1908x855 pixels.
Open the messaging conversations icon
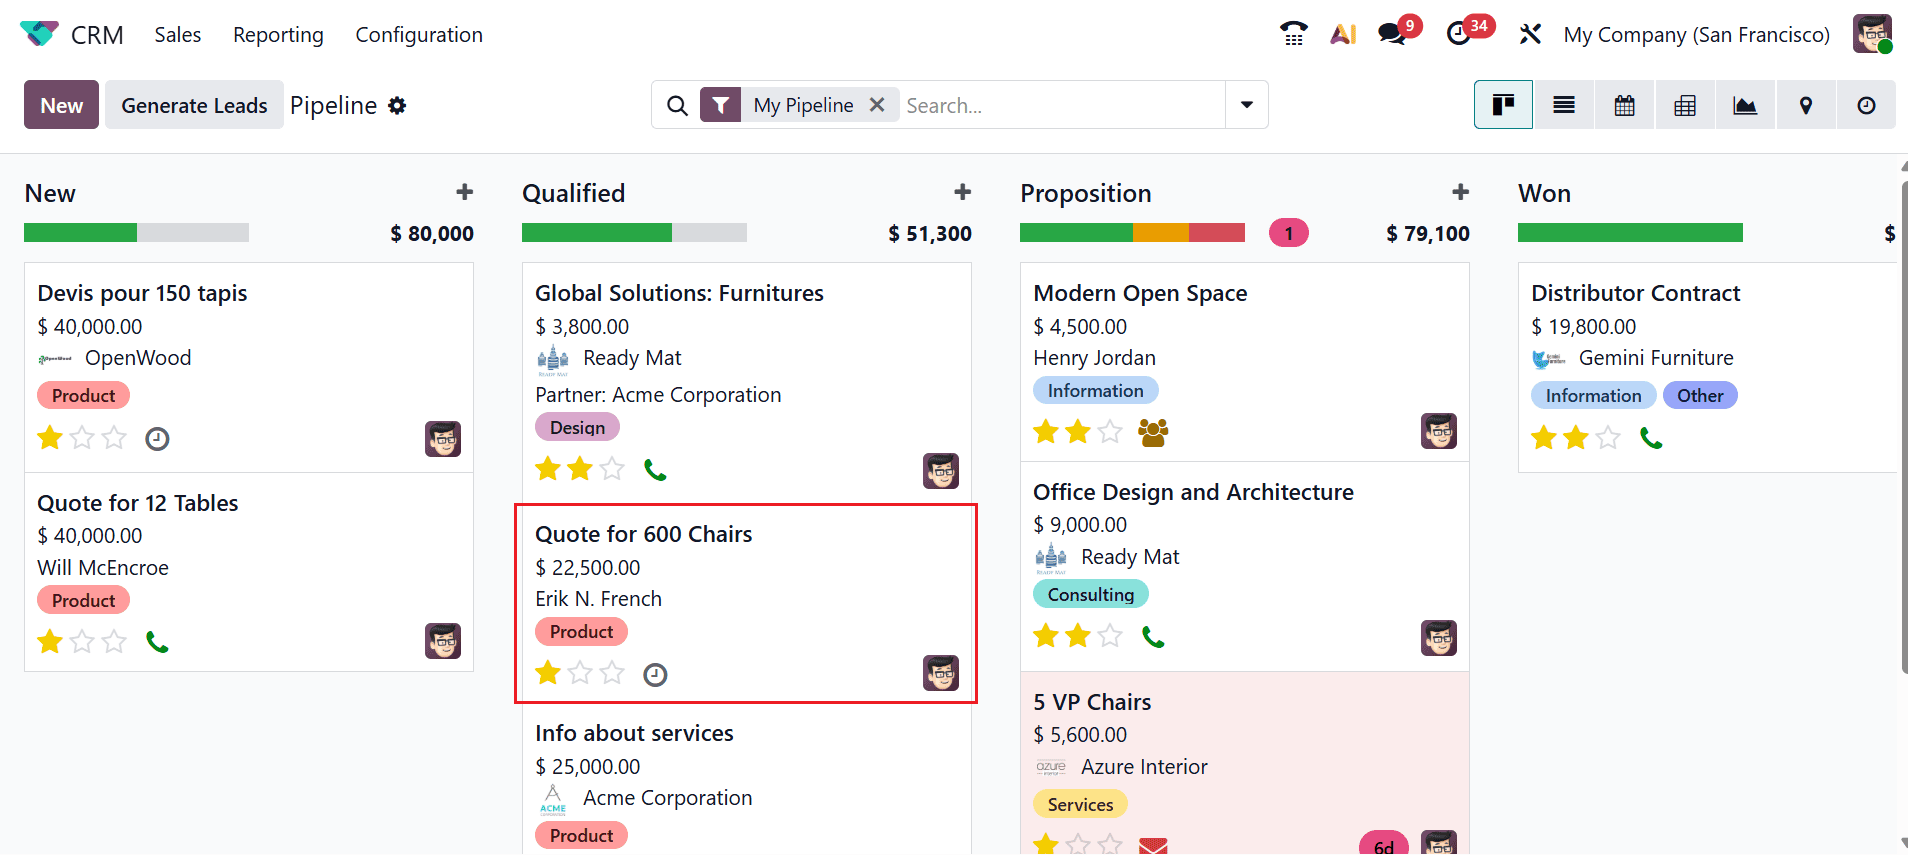(x=1391, y=33)
